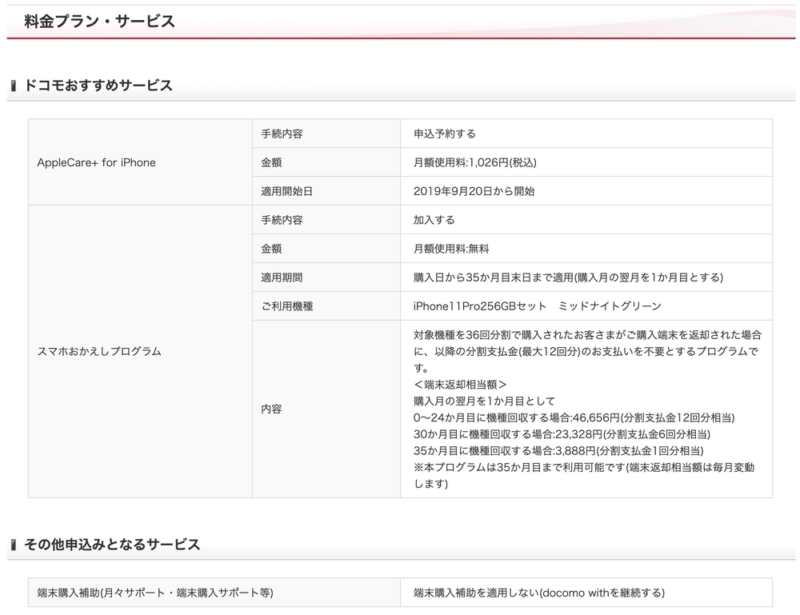Click the ＜端末返却相当額＞ line
This screenshot has width=800, height=615.
460,384
